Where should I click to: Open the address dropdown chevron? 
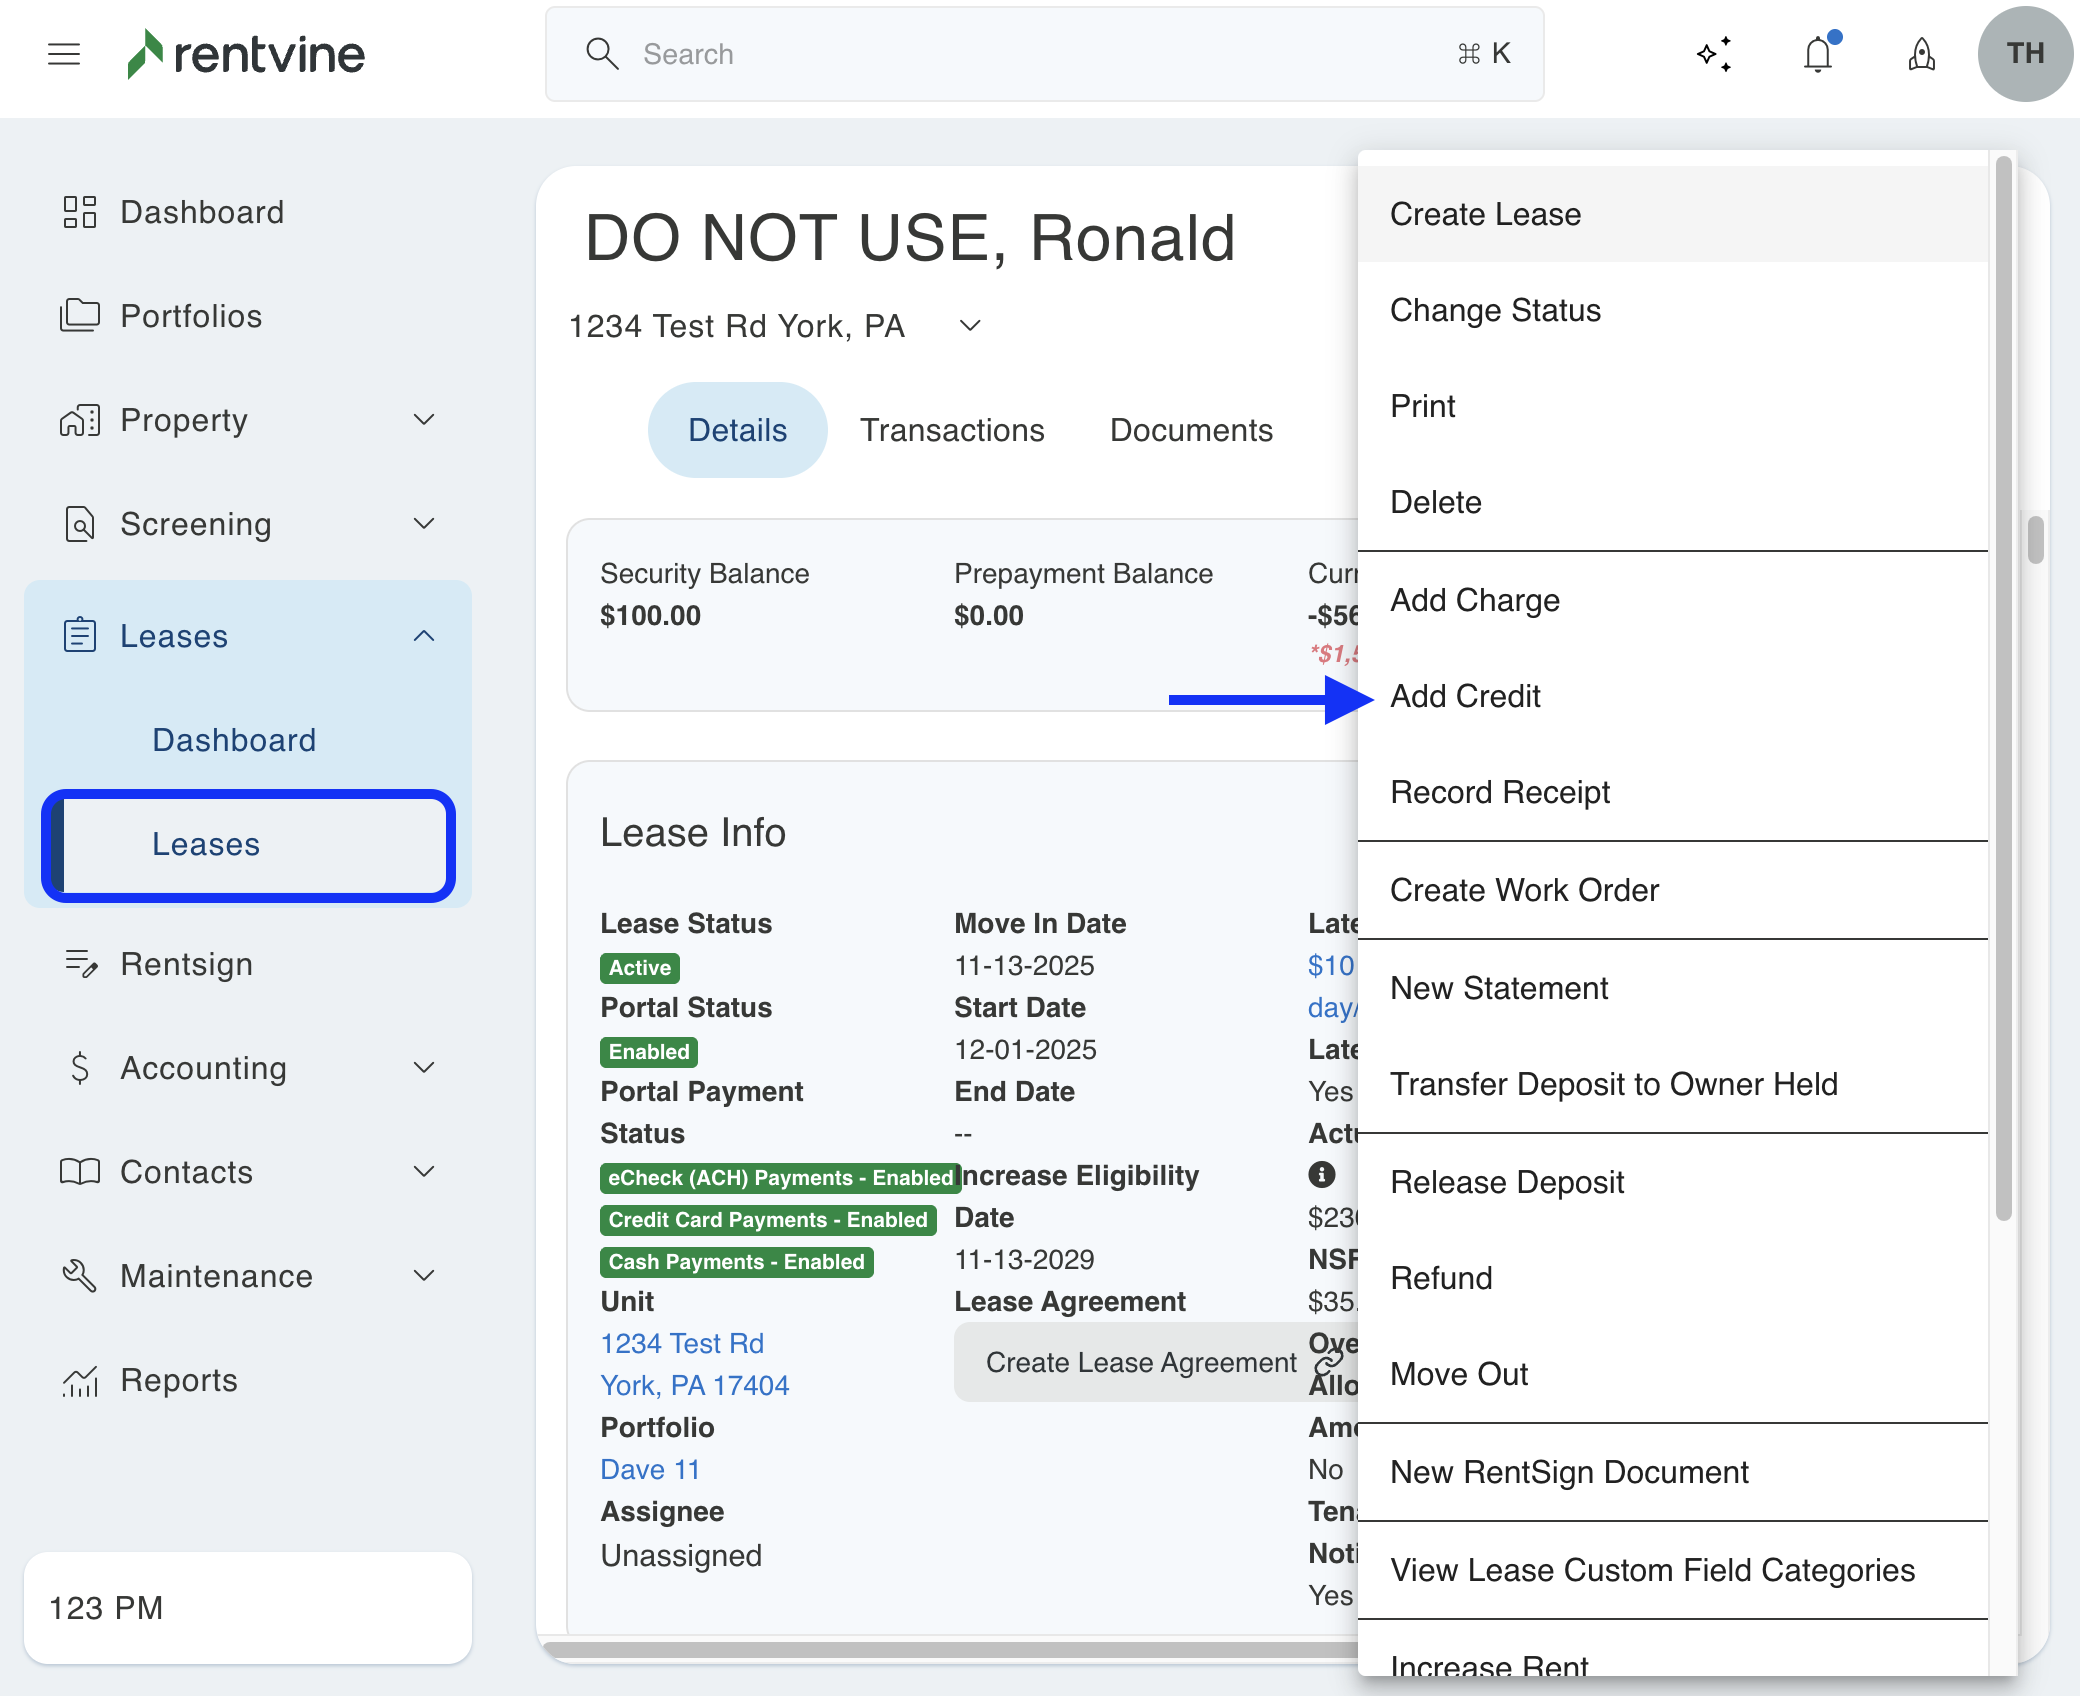(970, 326)
